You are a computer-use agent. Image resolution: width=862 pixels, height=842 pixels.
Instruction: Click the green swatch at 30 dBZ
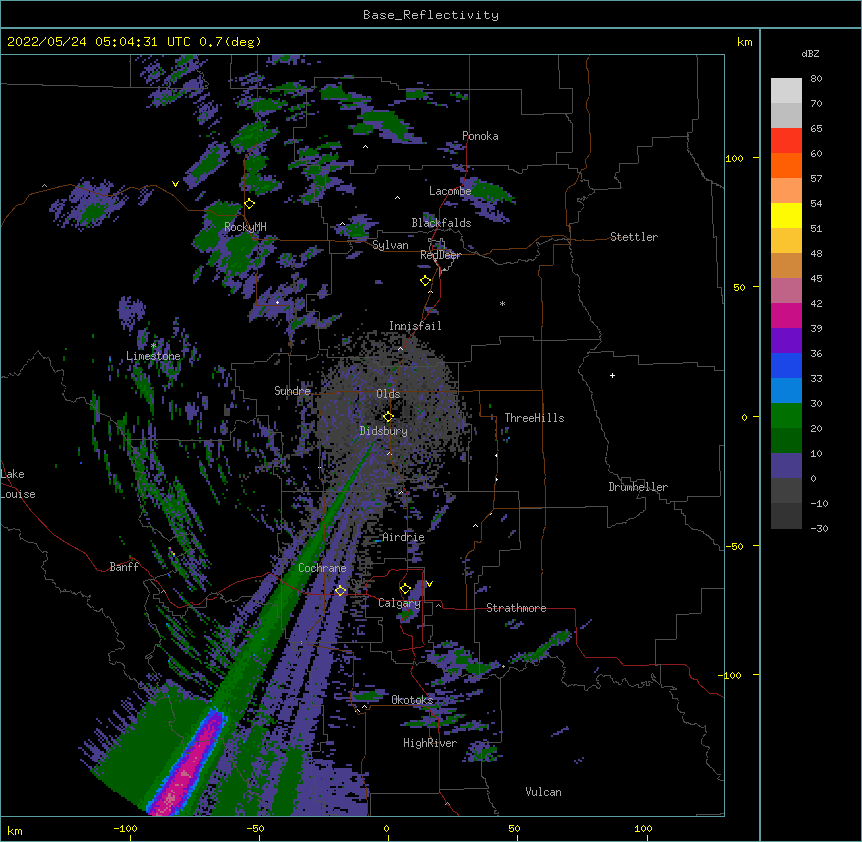[x=786, y=416]
